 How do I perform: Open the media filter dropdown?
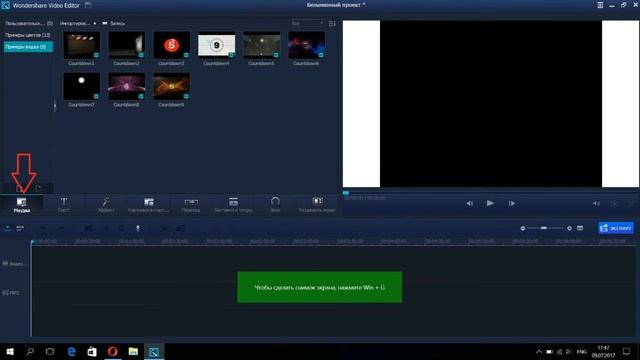(x=307, y=24)
